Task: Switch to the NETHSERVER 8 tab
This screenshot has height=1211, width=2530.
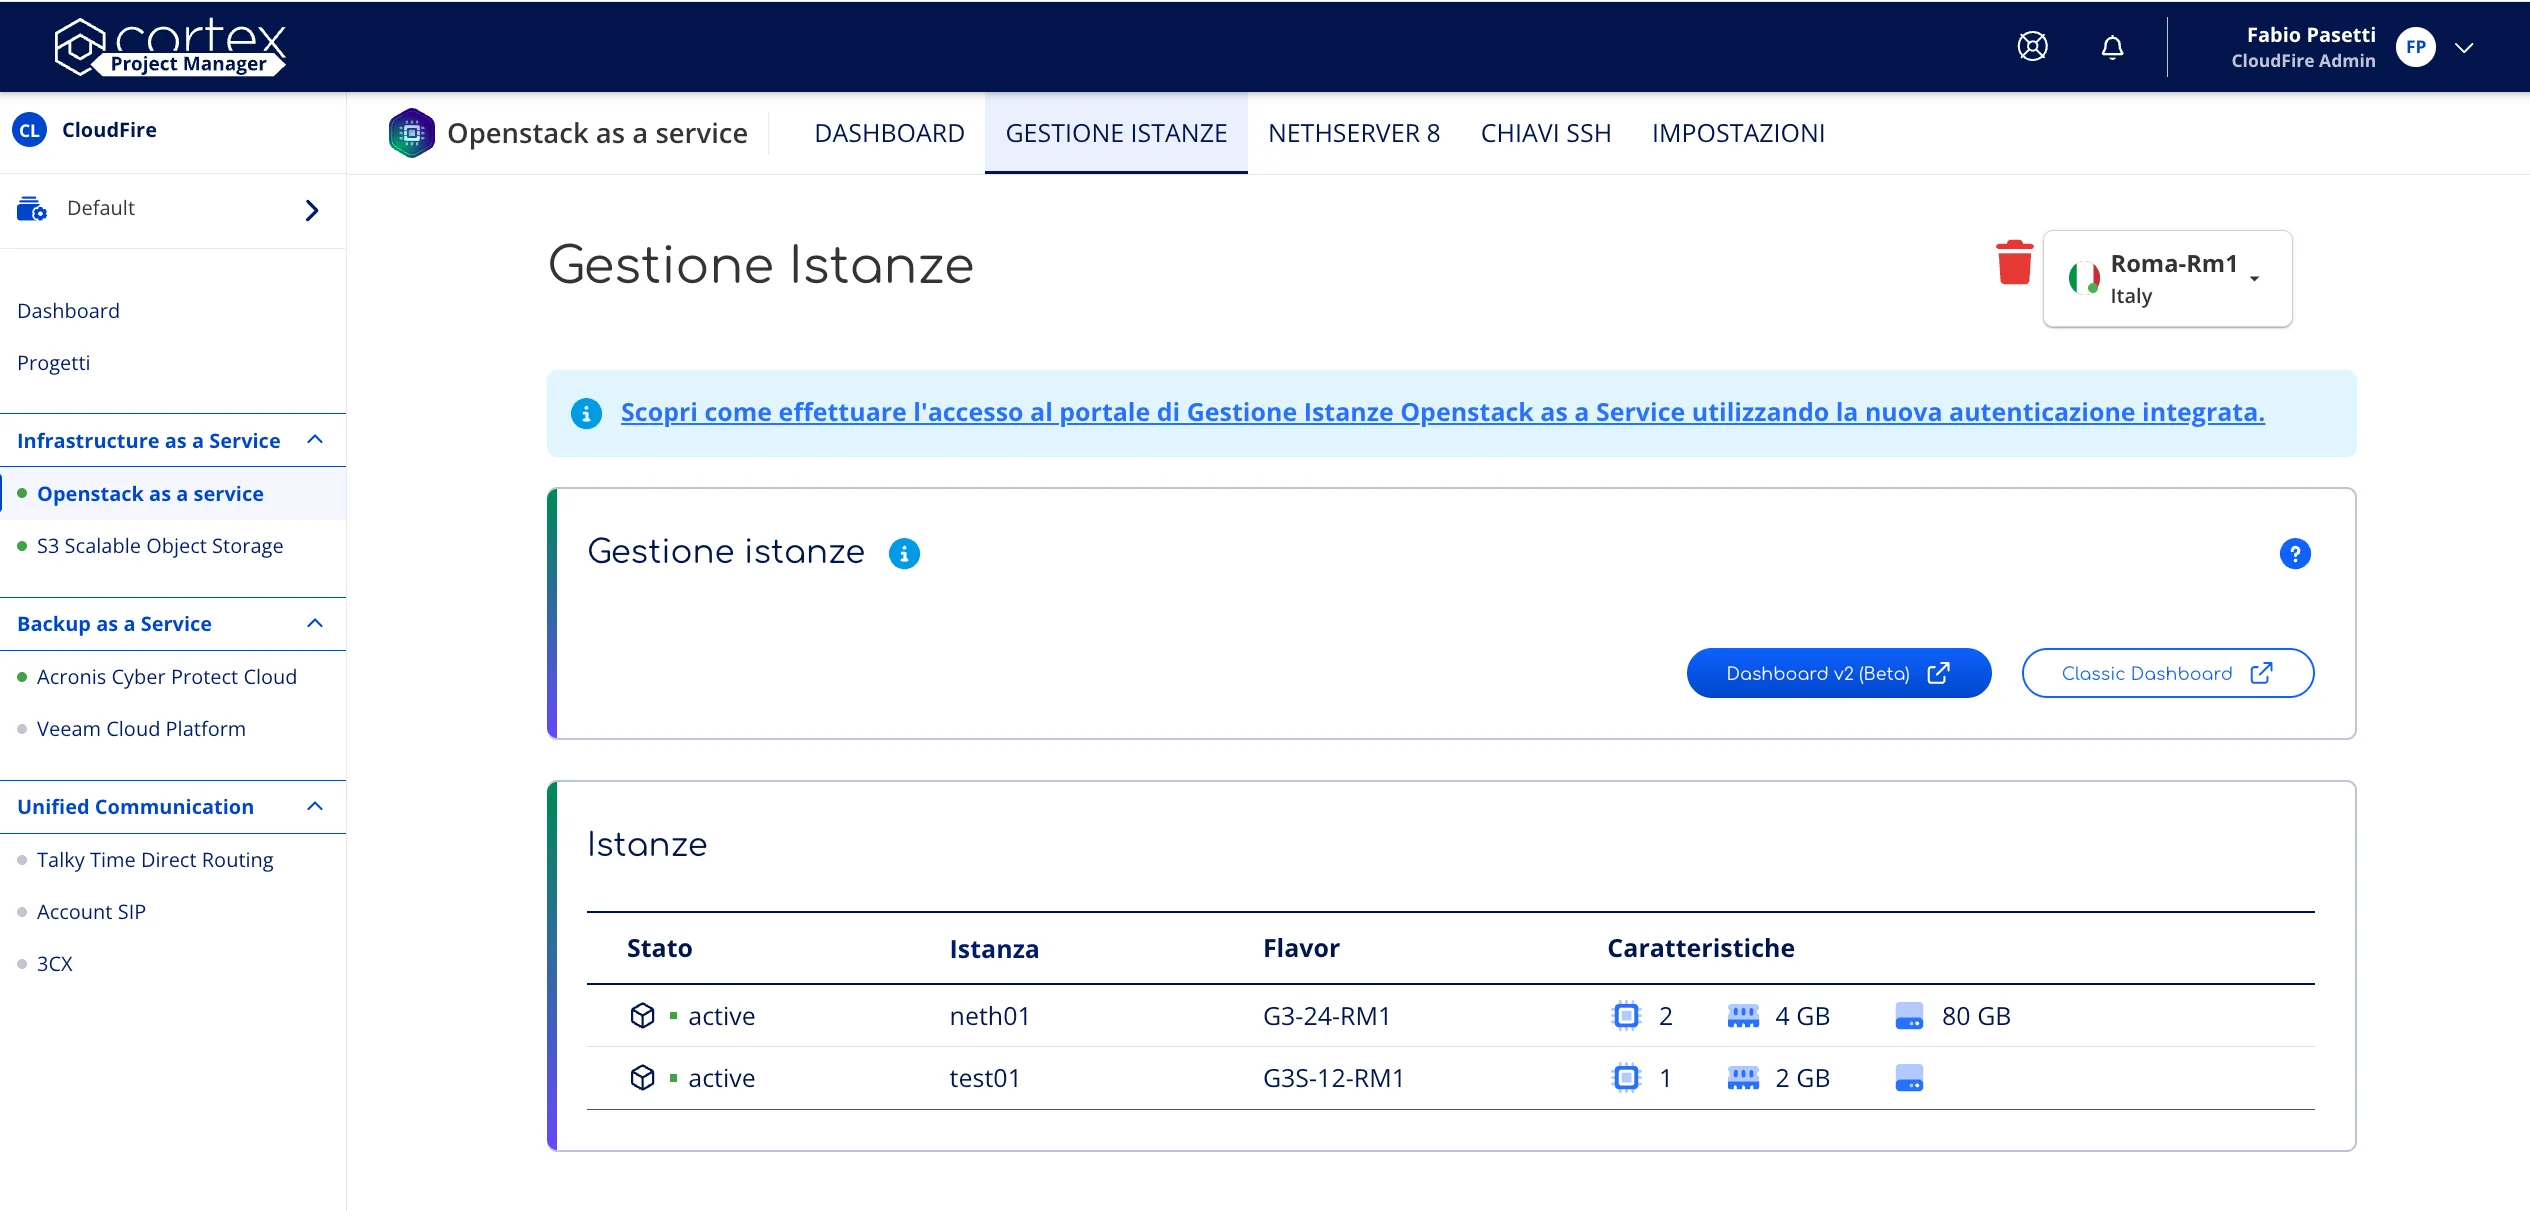Action: click(x=1353, y=133)
